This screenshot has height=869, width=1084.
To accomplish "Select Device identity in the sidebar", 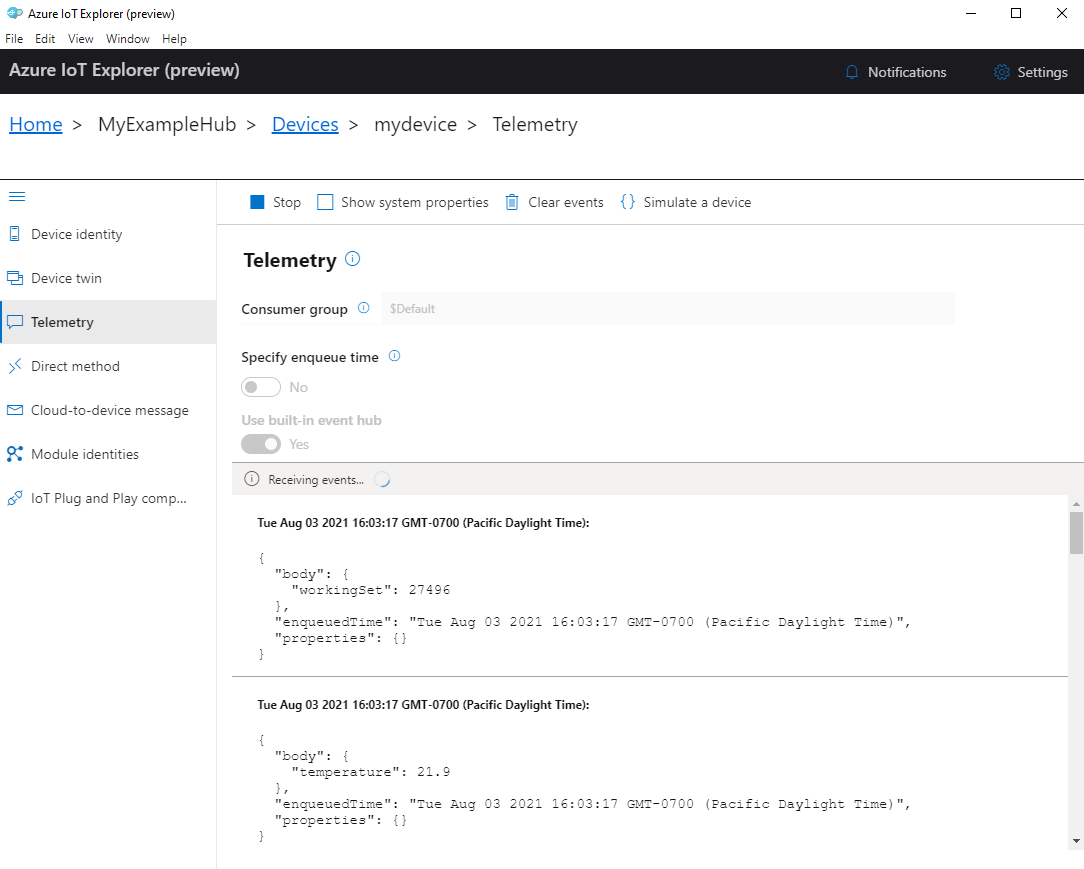I will [x=77, y=233].
